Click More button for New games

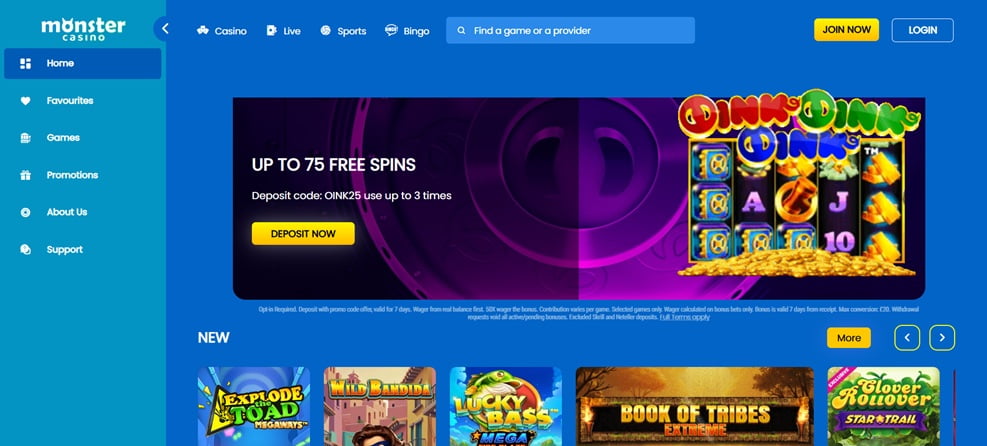(x=849, y=338)
